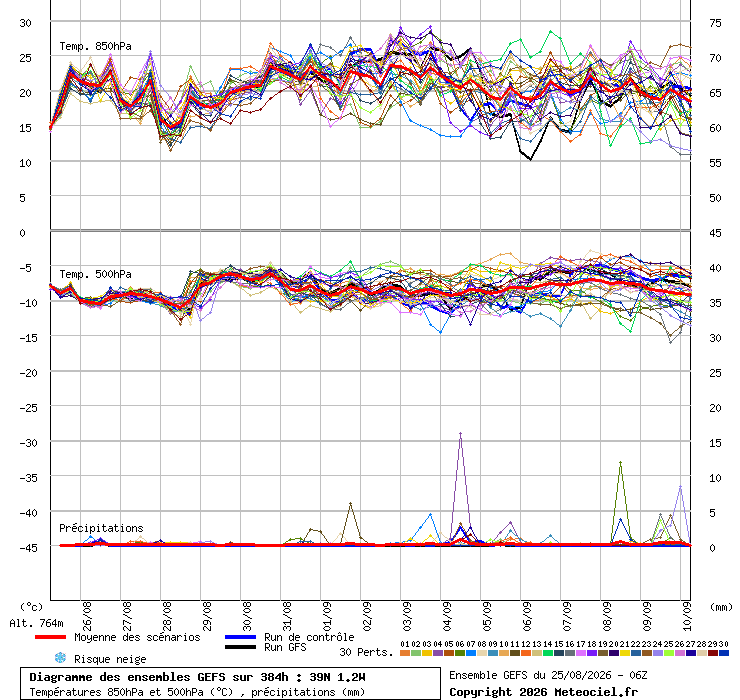Viewport: 740px width, 700px height.
Task: Click the black 'Run GFS' legend line
Action: 241,647
